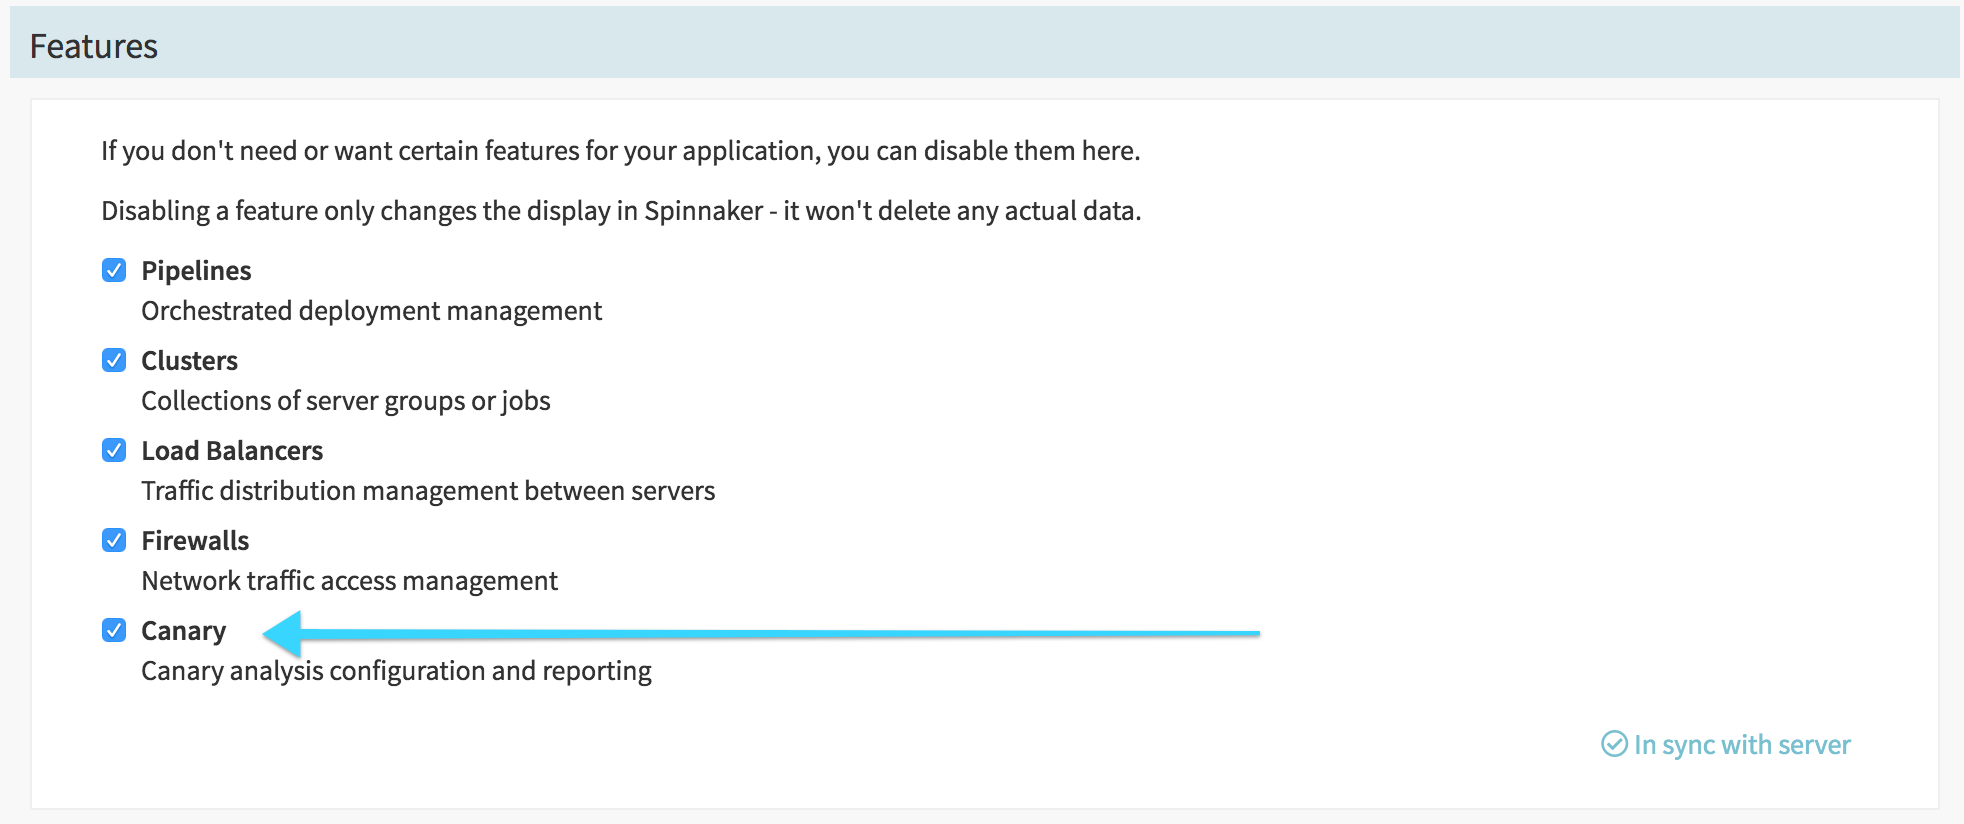Viewport: 1964px width, 824px height.
Task: Click the circled checkmark sync status icon
Action: pyautogui.click(x=1614, y=744)
